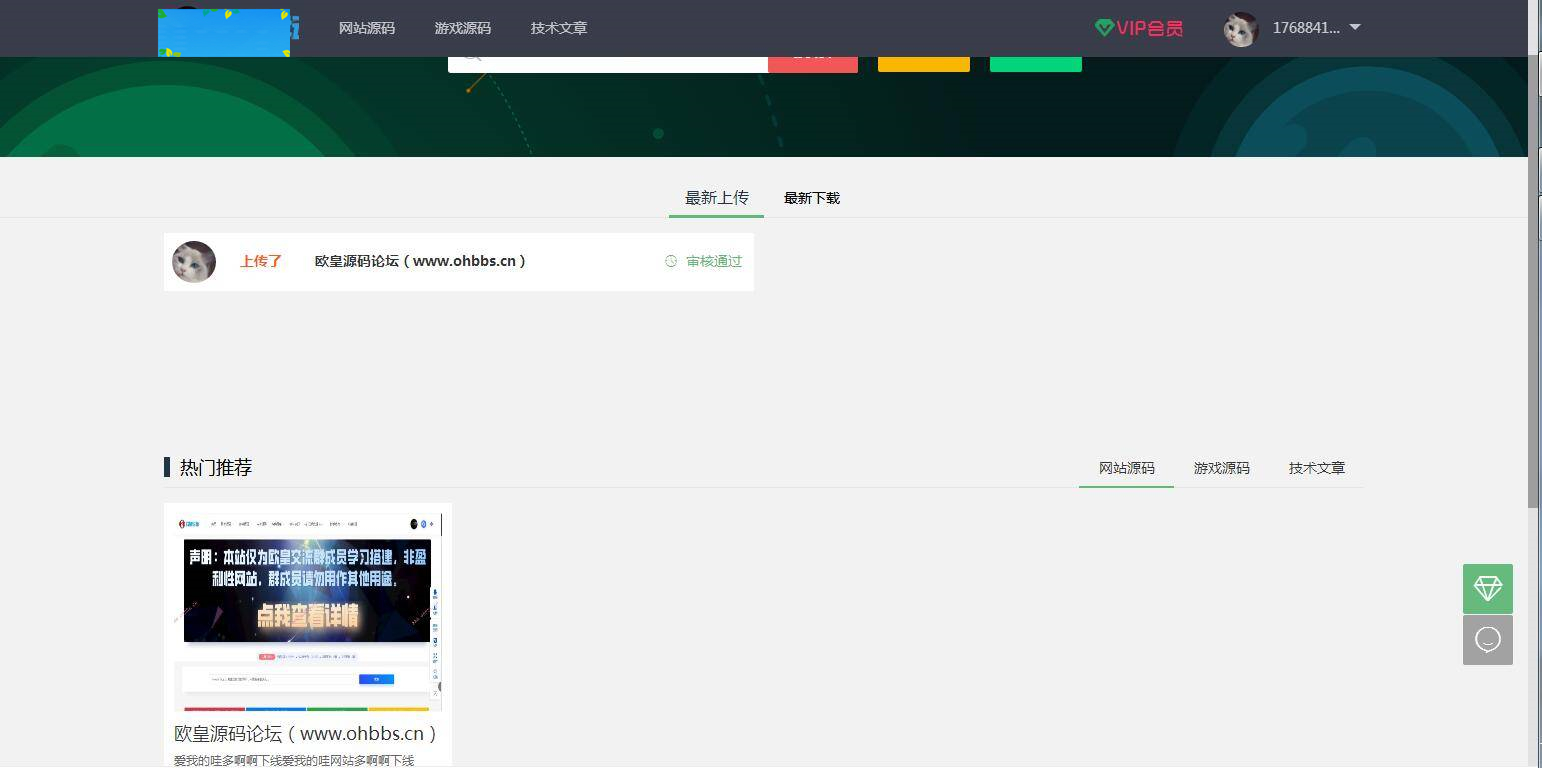Select 游戏源码 tab under 热门推荐
Screen dimensions: 1542x768
(1221, 468)
